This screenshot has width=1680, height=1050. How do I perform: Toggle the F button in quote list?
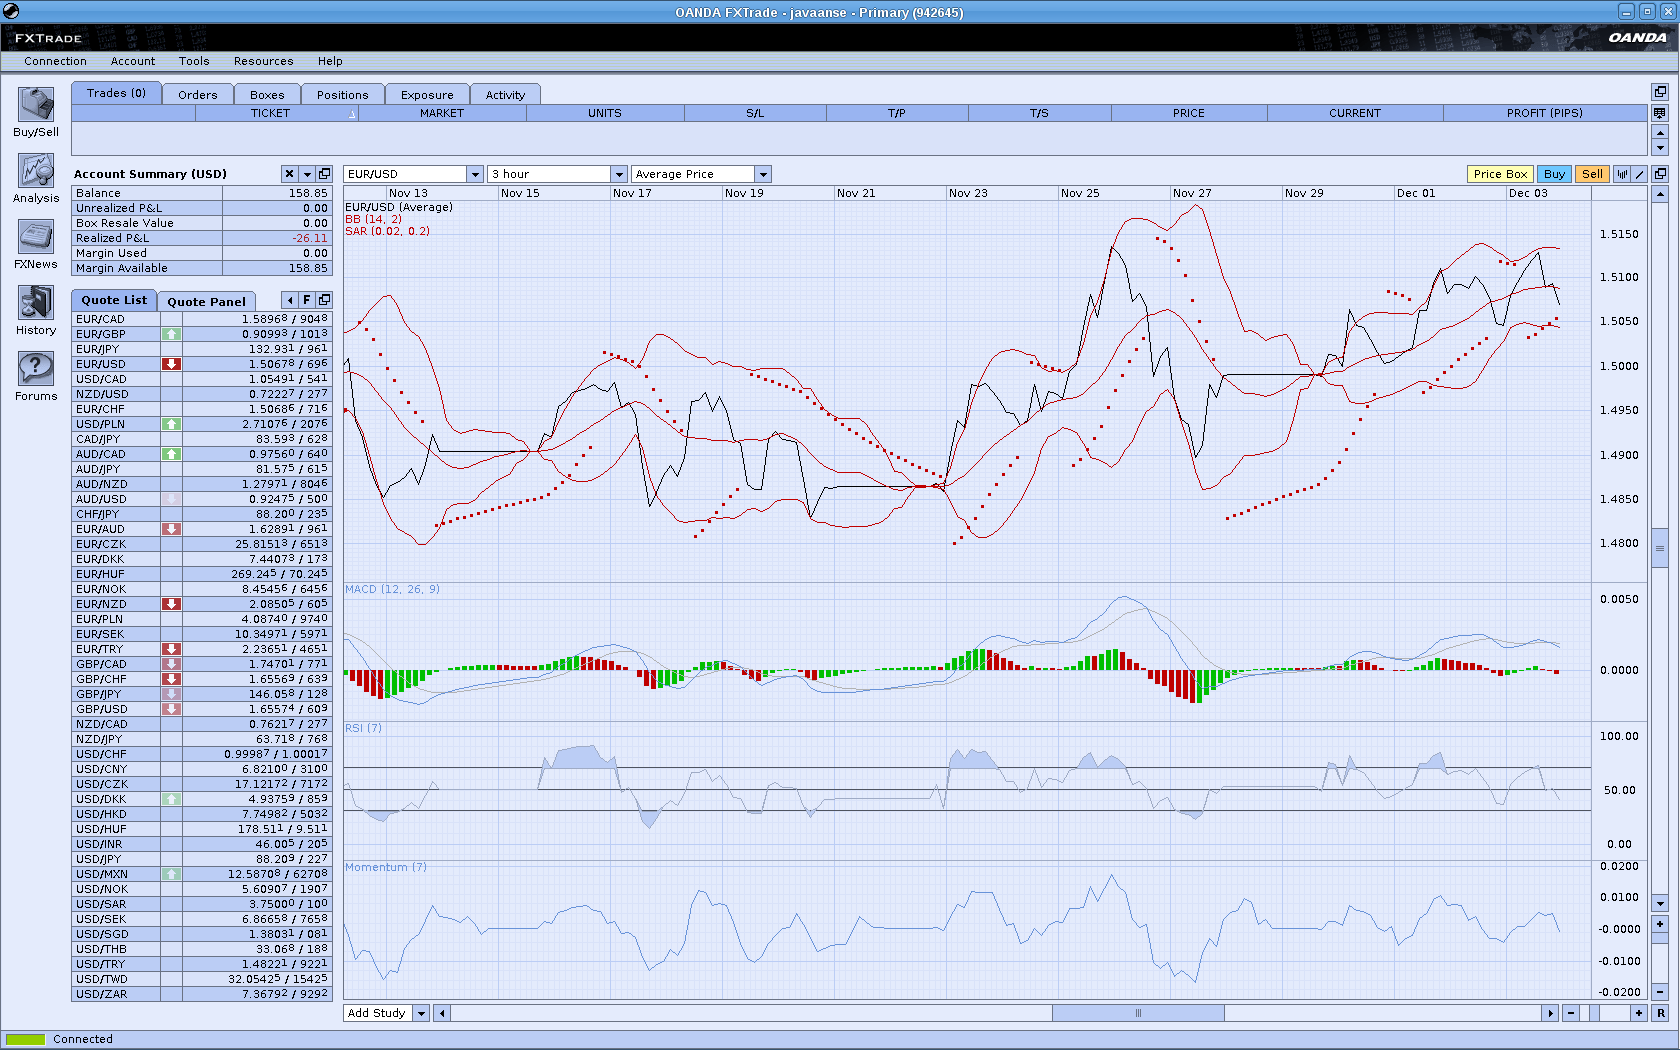pos(307,300)
